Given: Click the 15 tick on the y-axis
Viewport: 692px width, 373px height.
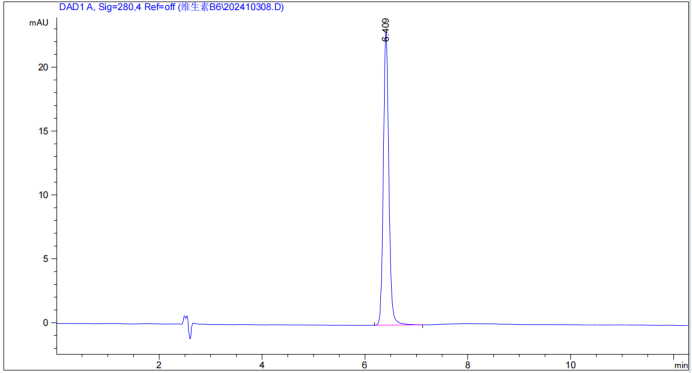Looking at the screenshot, I should point(43,131).
